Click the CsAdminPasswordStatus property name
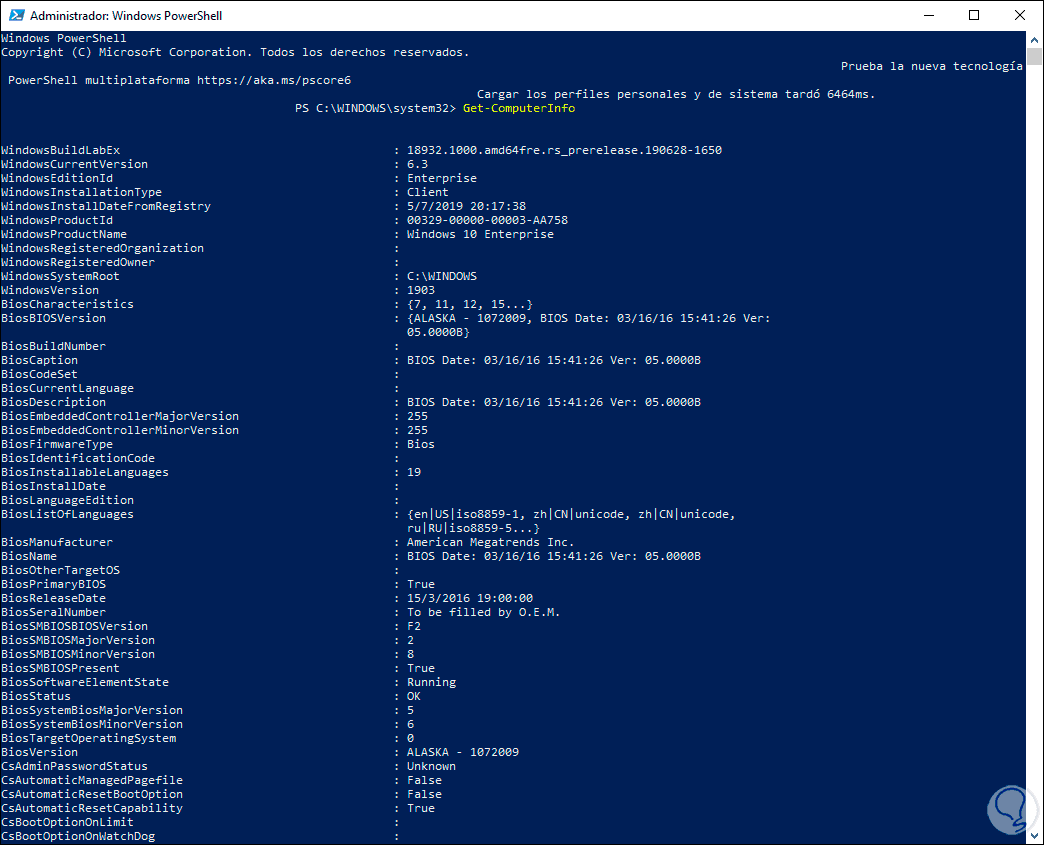The image size is (1044, 845). pyautogui.click(x=74, y=766)
